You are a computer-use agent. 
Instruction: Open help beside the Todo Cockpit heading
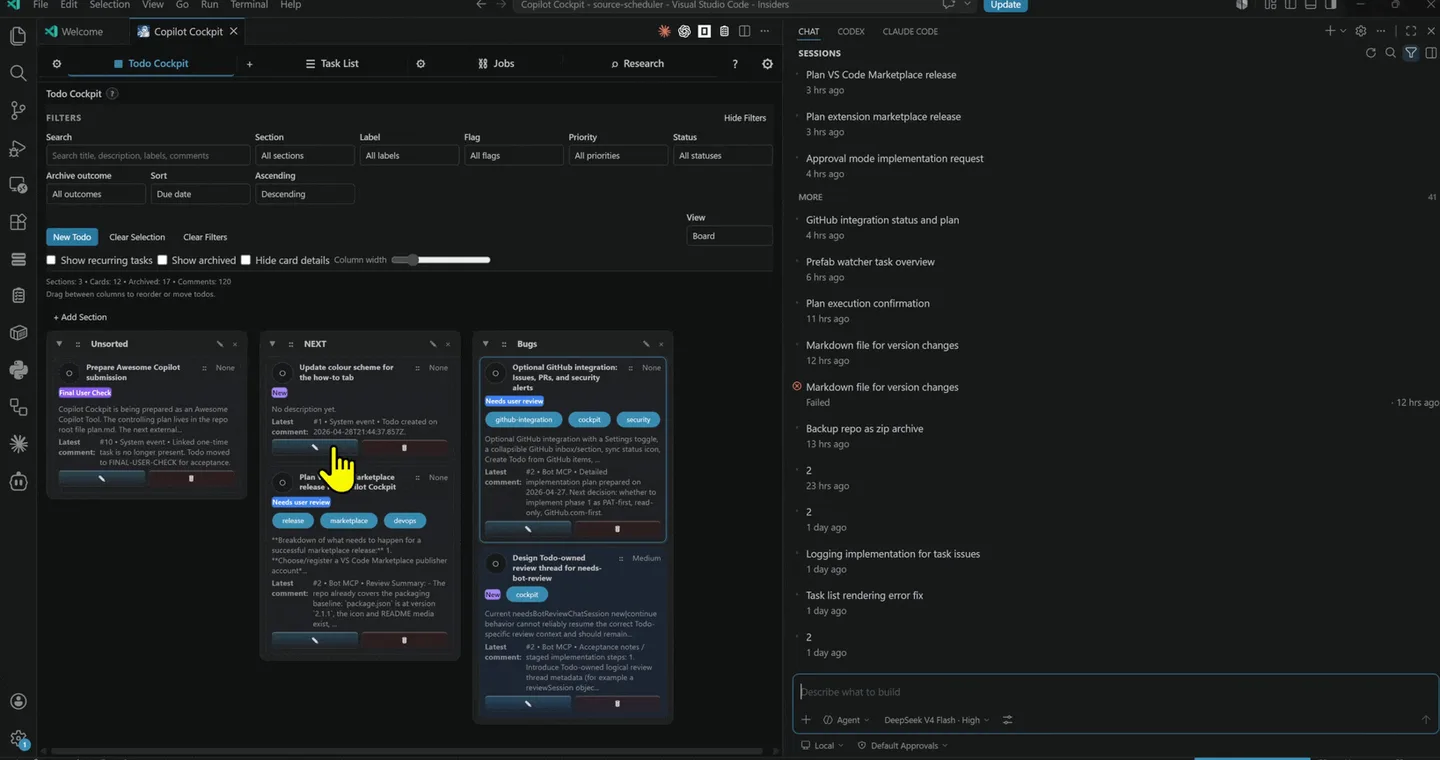tap(112, 94)
